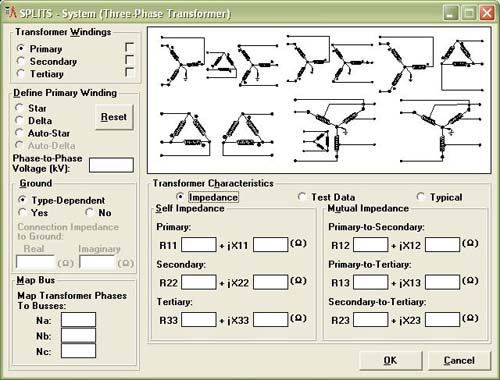Select the Secondary winding radio button
This screenshot has width=500, height=380.
[x=21, y=61]
